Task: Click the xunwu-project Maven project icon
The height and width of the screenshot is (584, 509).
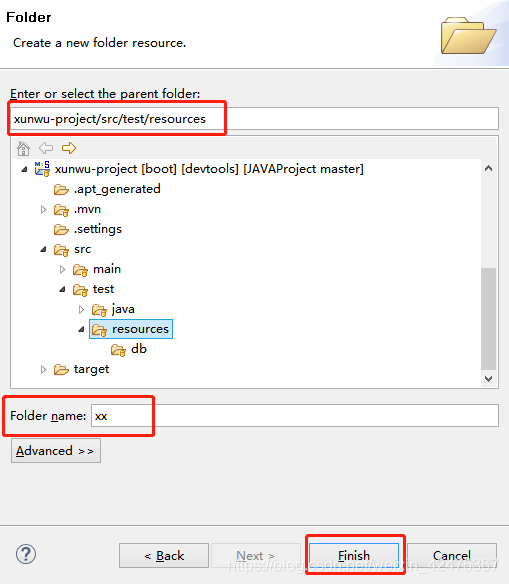Action: tap(42, 169)
